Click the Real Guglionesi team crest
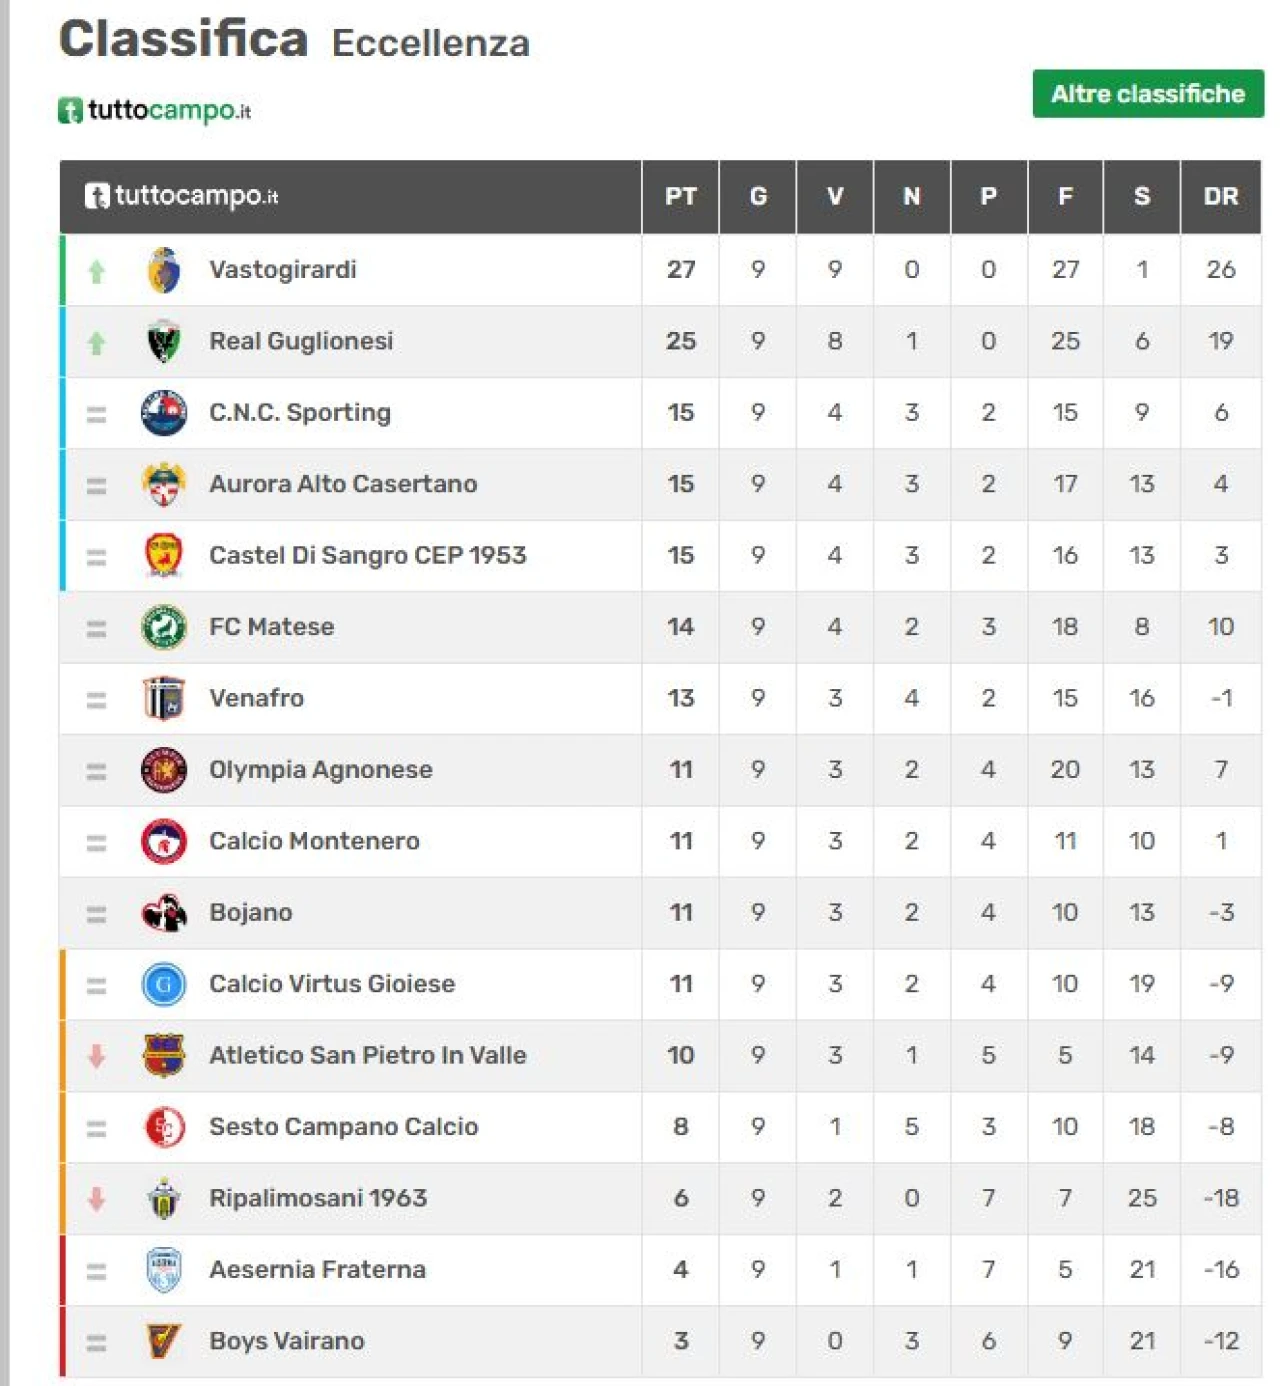This screenshot has width=1280, height=1386. pos(164,342)
